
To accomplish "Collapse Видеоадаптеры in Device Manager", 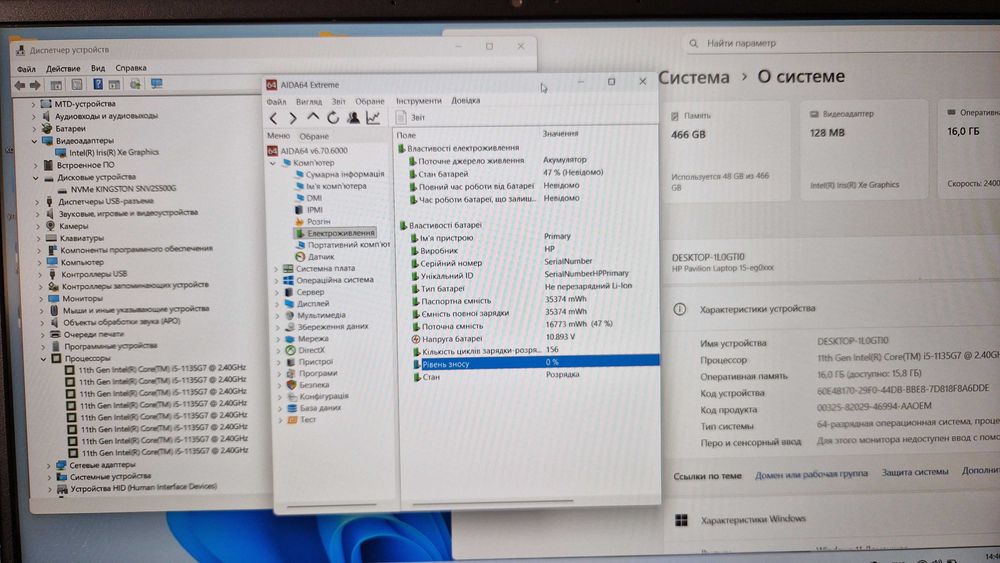I will pos(35,142).
